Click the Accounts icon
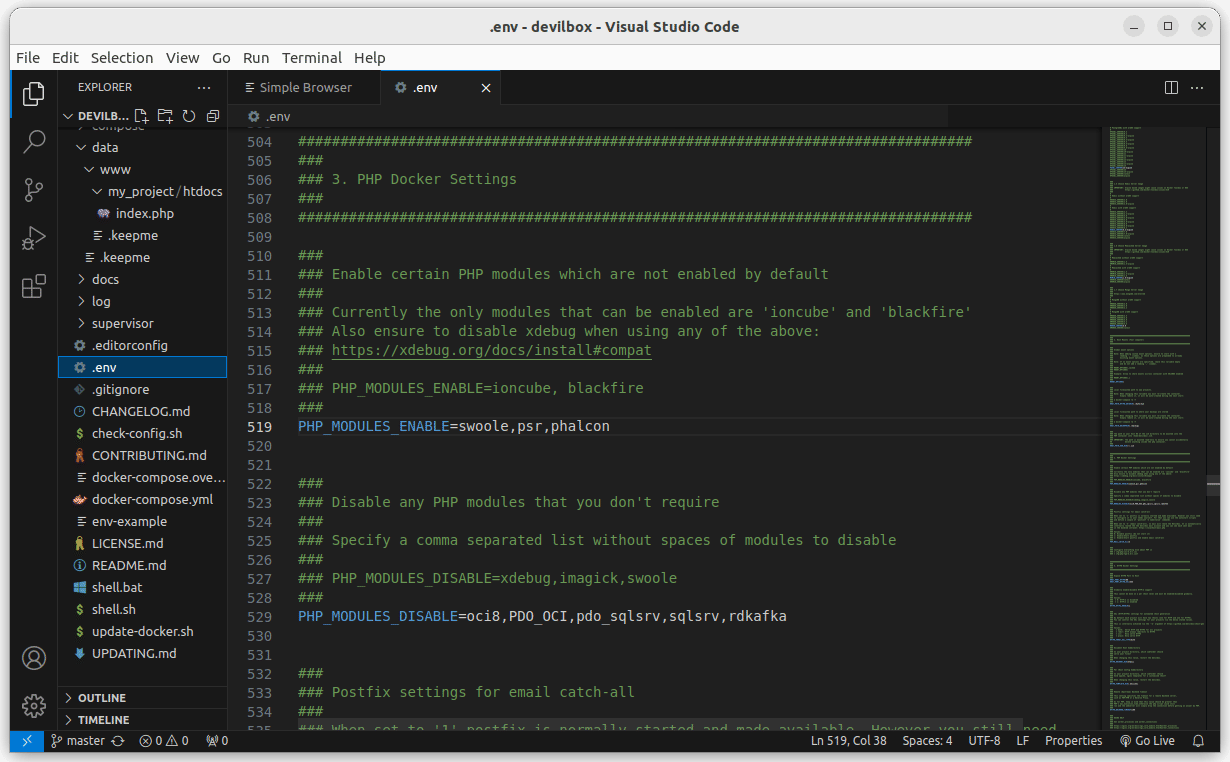The height and width of the screenshot is (762, 1230). coord(34,658)
